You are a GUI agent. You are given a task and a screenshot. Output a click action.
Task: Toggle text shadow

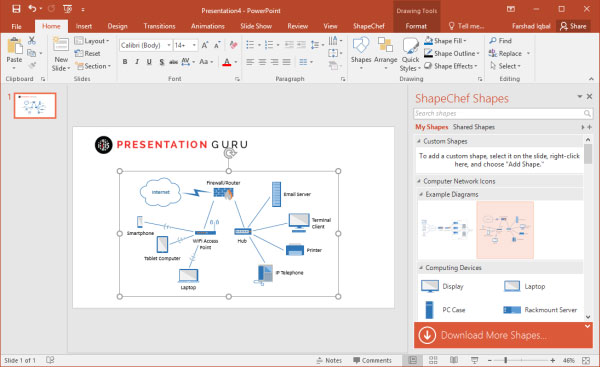[x=161, y=62]
